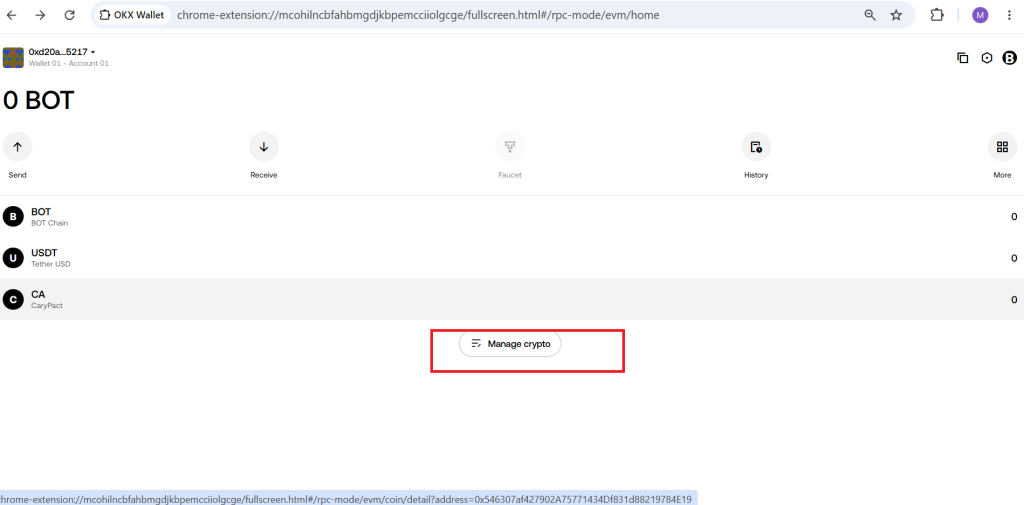Open settings via the hexagon icon
1024x505 pixels.
click(x=987, y=57)
